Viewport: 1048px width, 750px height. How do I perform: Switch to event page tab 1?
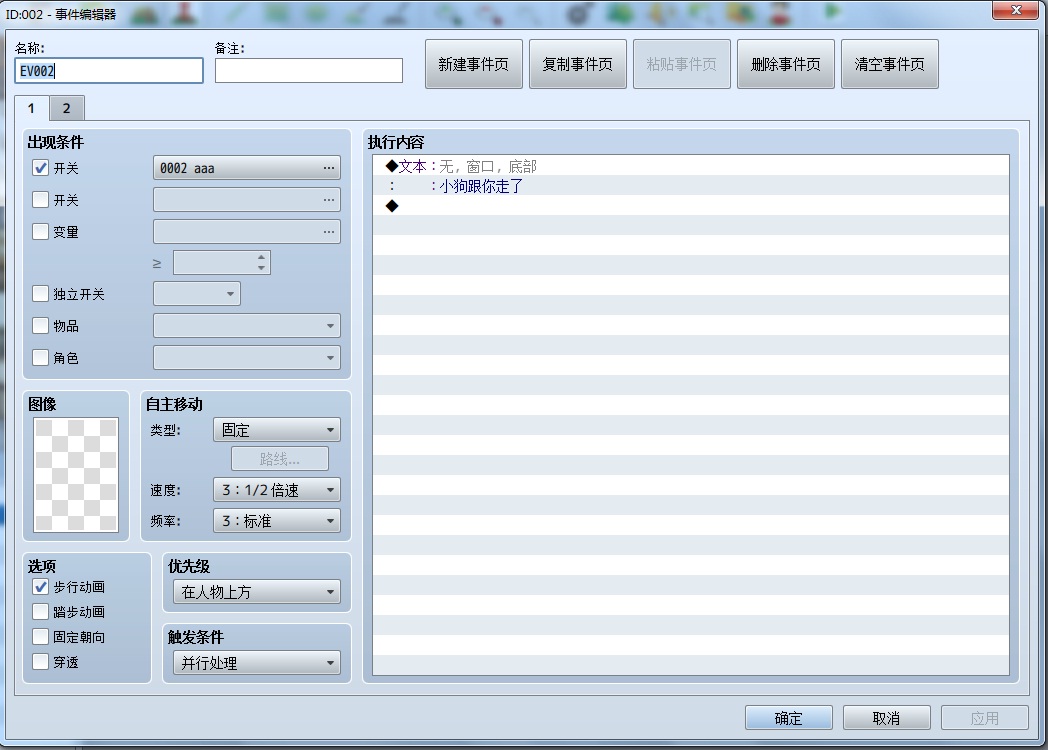pyautogui.click(x=31, y=108)
